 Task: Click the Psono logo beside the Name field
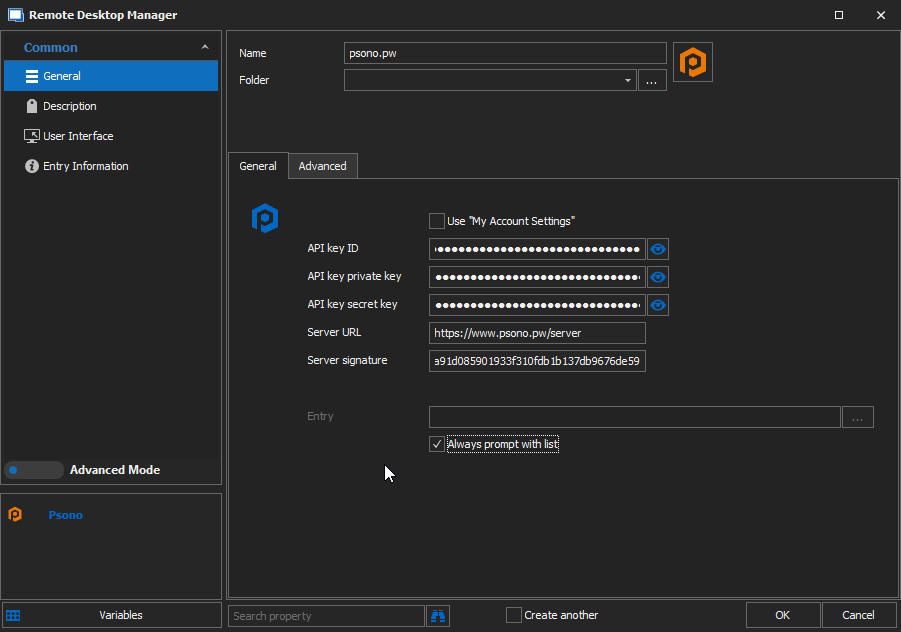pyautogui.click(x=694, y=61)
